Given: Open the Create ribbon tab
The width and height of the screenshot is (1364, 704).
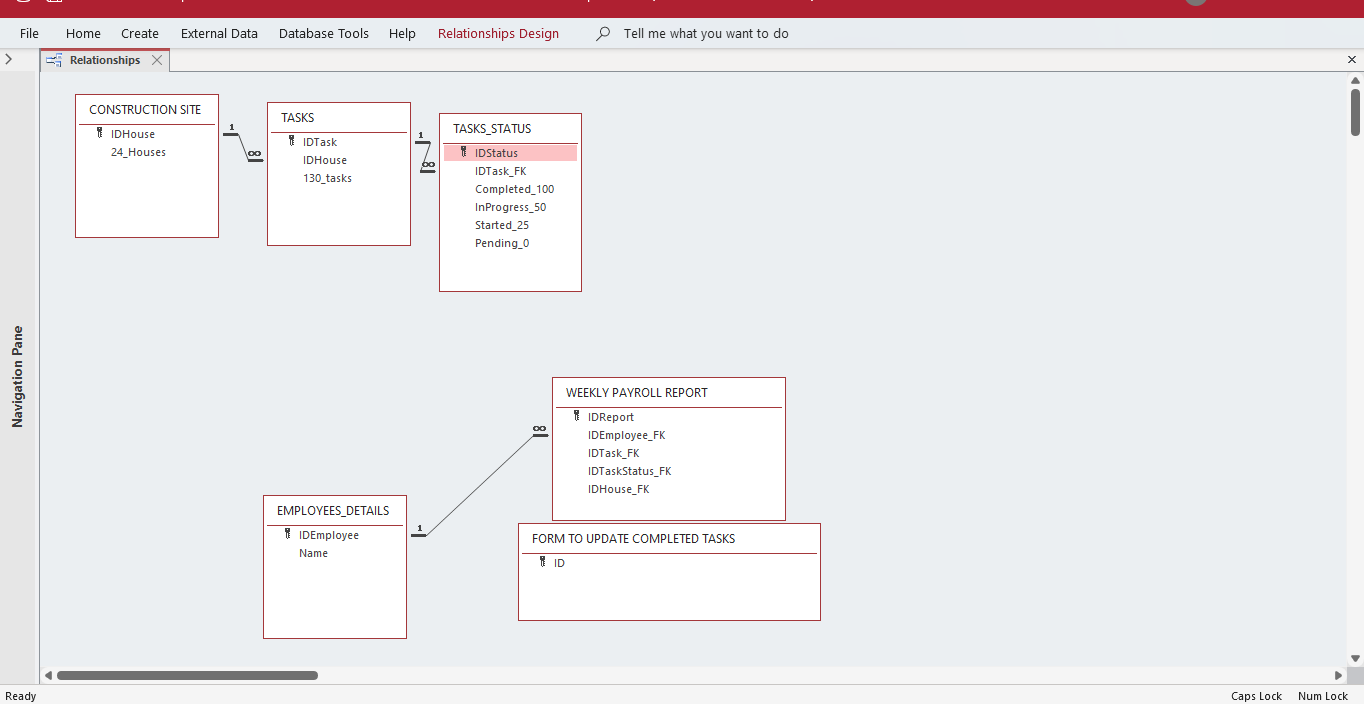Looking at the screenshot, I should 140,33.
